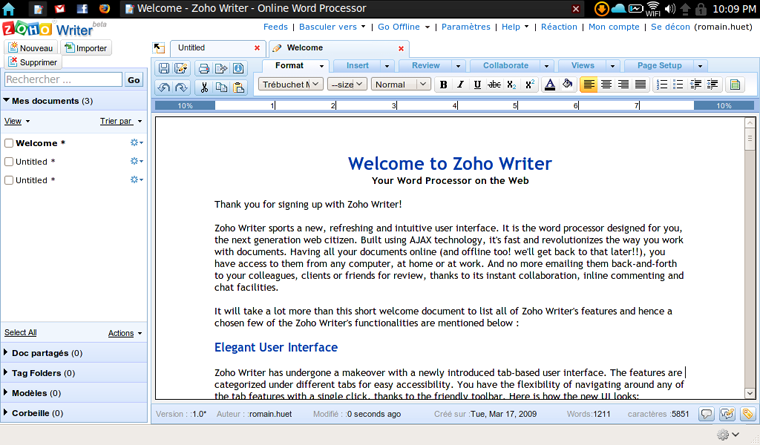Click the home icon in the top panel
This screenshot has height=445, width=760.
click(x=9, y=9)
